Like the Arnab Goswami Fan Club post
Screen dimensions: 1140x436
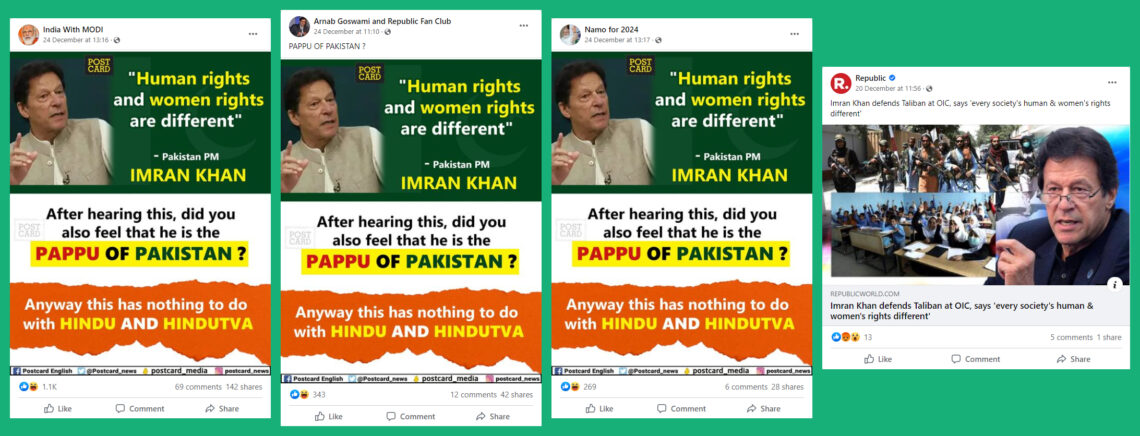328,416
